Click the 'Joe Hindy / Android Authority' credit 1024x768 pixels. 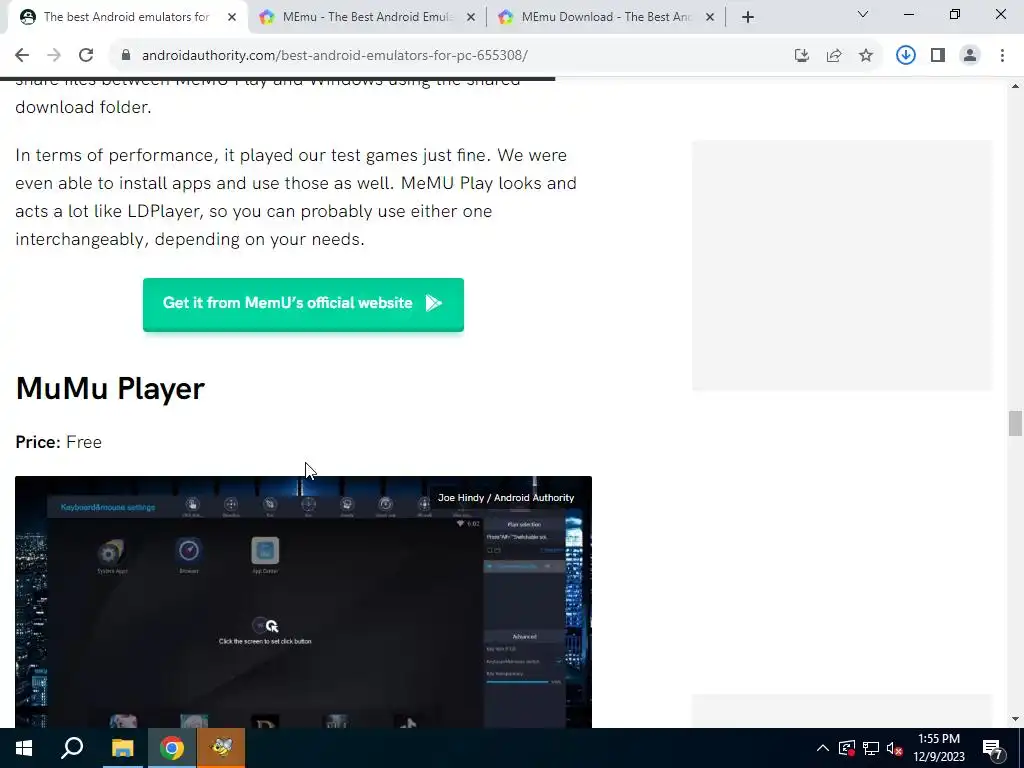point(506,498)
